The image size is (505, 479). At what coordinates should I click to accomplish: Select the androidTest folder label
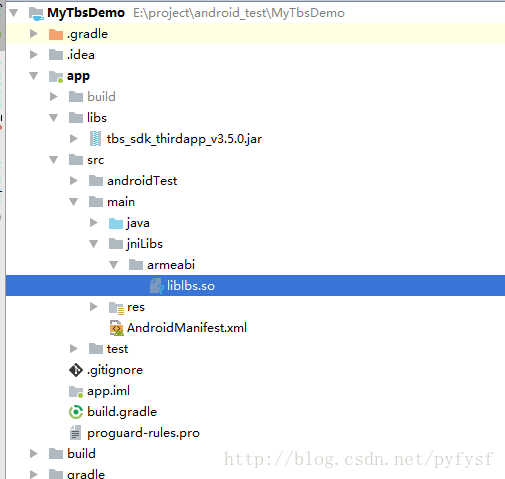(142, 181)
